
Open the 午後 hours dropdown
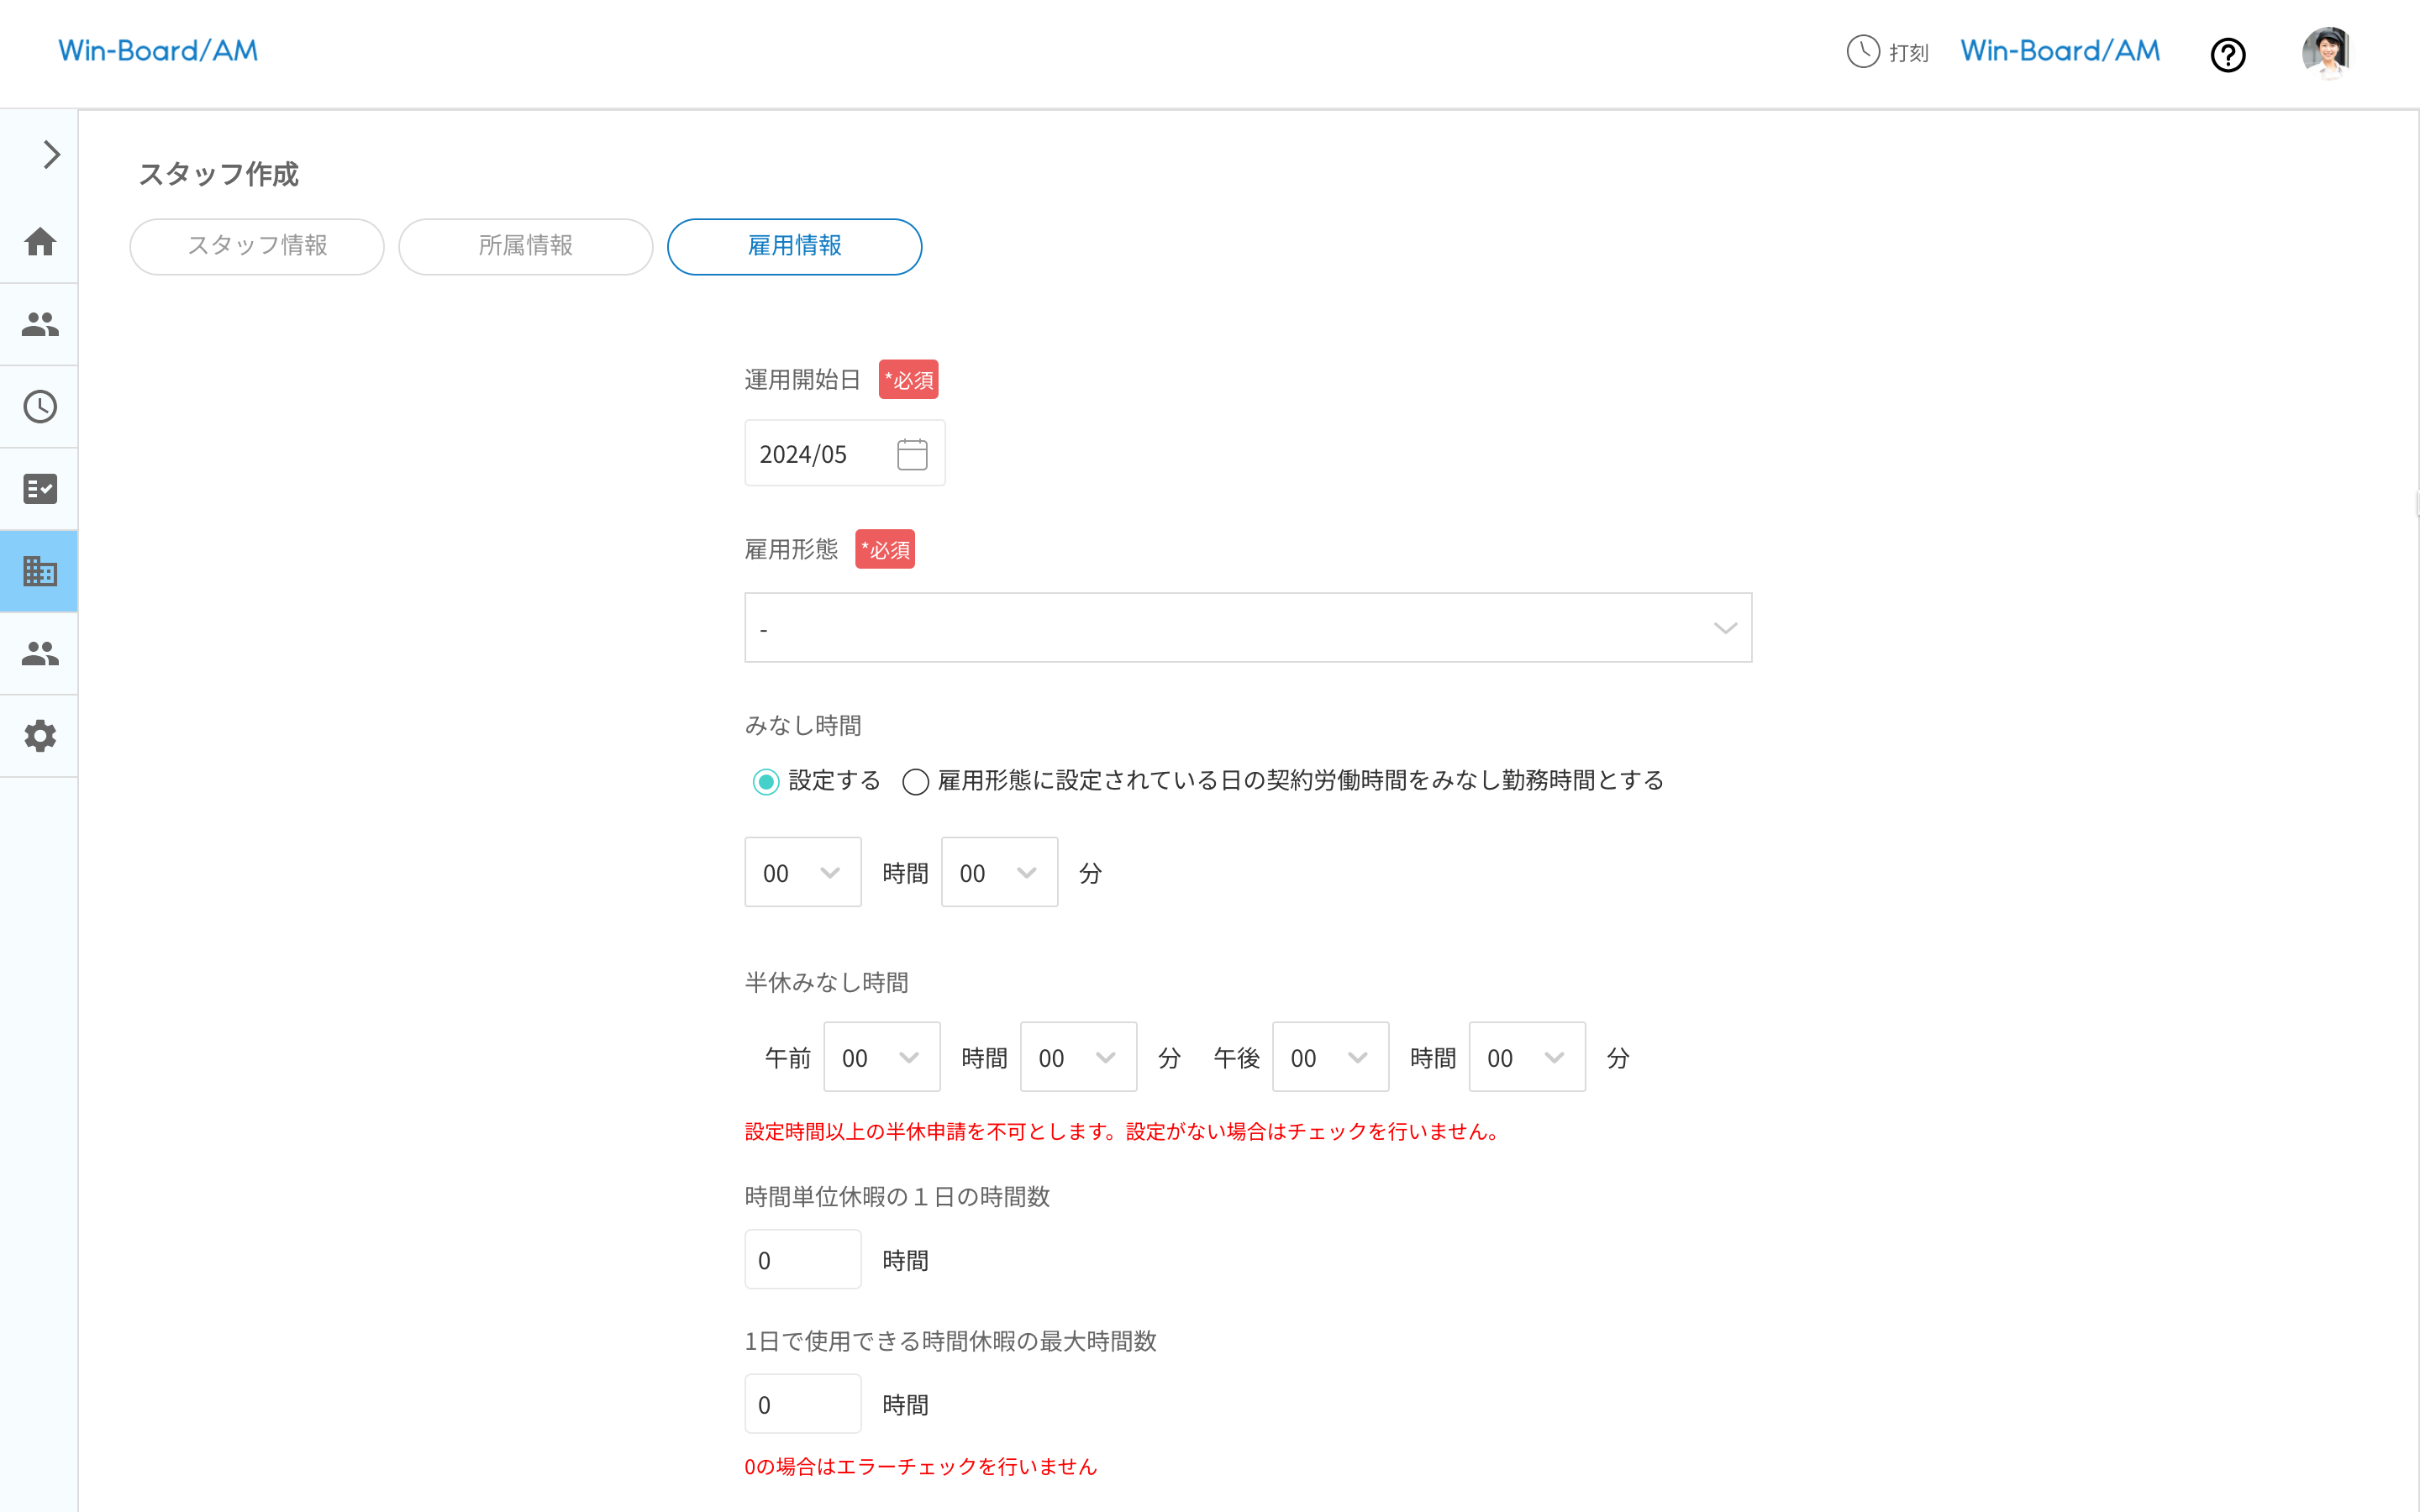coord(1330,1056)
